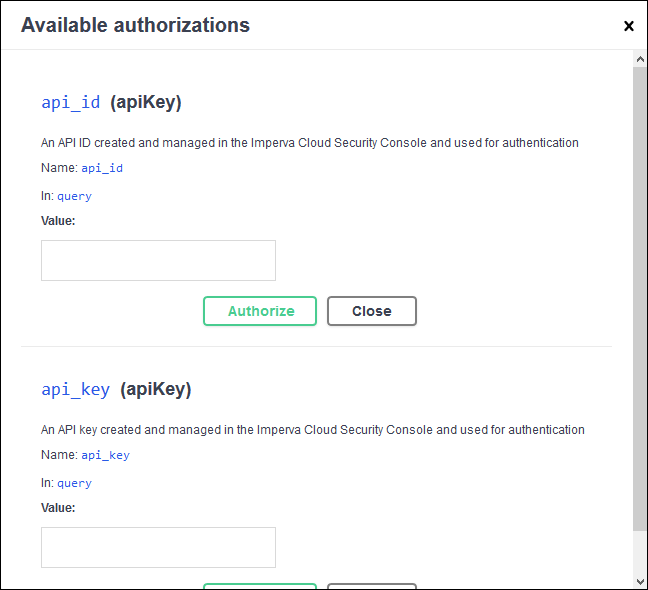Click the vertical scrollbar thumb
The image size is (648, 590).
click(640, 298)
